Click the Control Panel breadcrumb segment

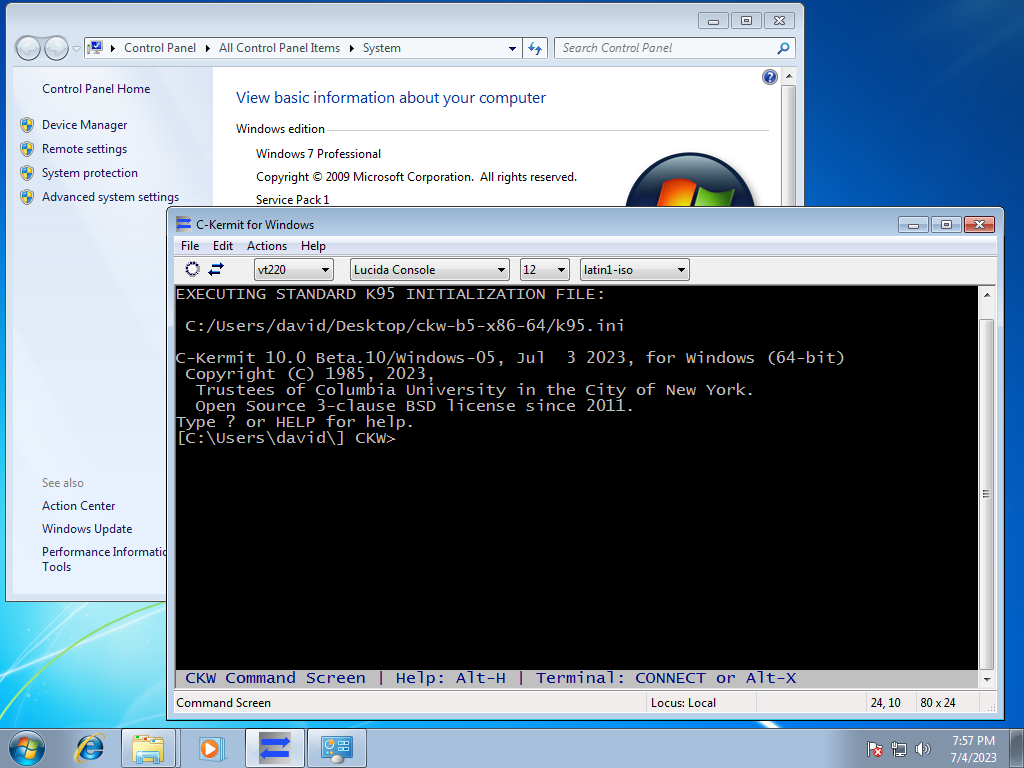(160, 48)
